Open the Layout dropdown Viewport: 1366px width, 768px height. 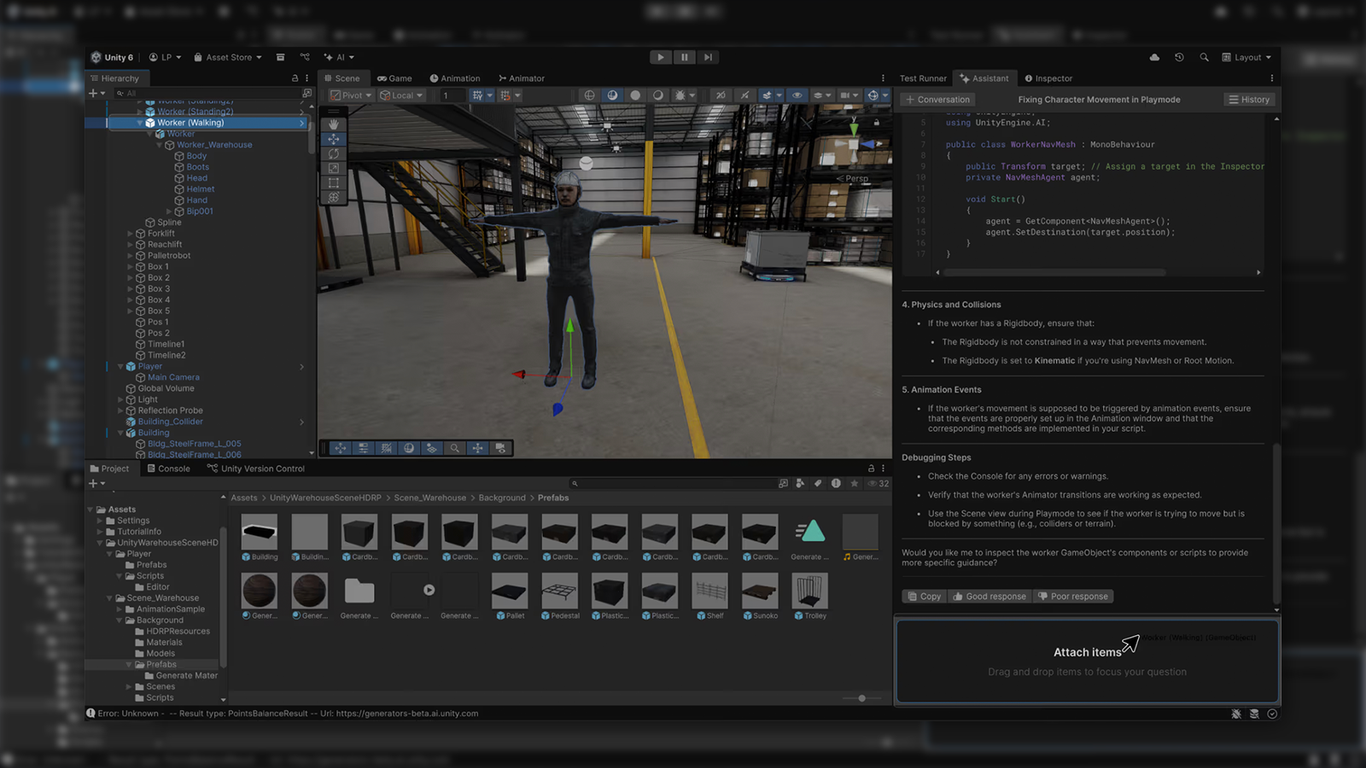click(x=1247, y=57)
